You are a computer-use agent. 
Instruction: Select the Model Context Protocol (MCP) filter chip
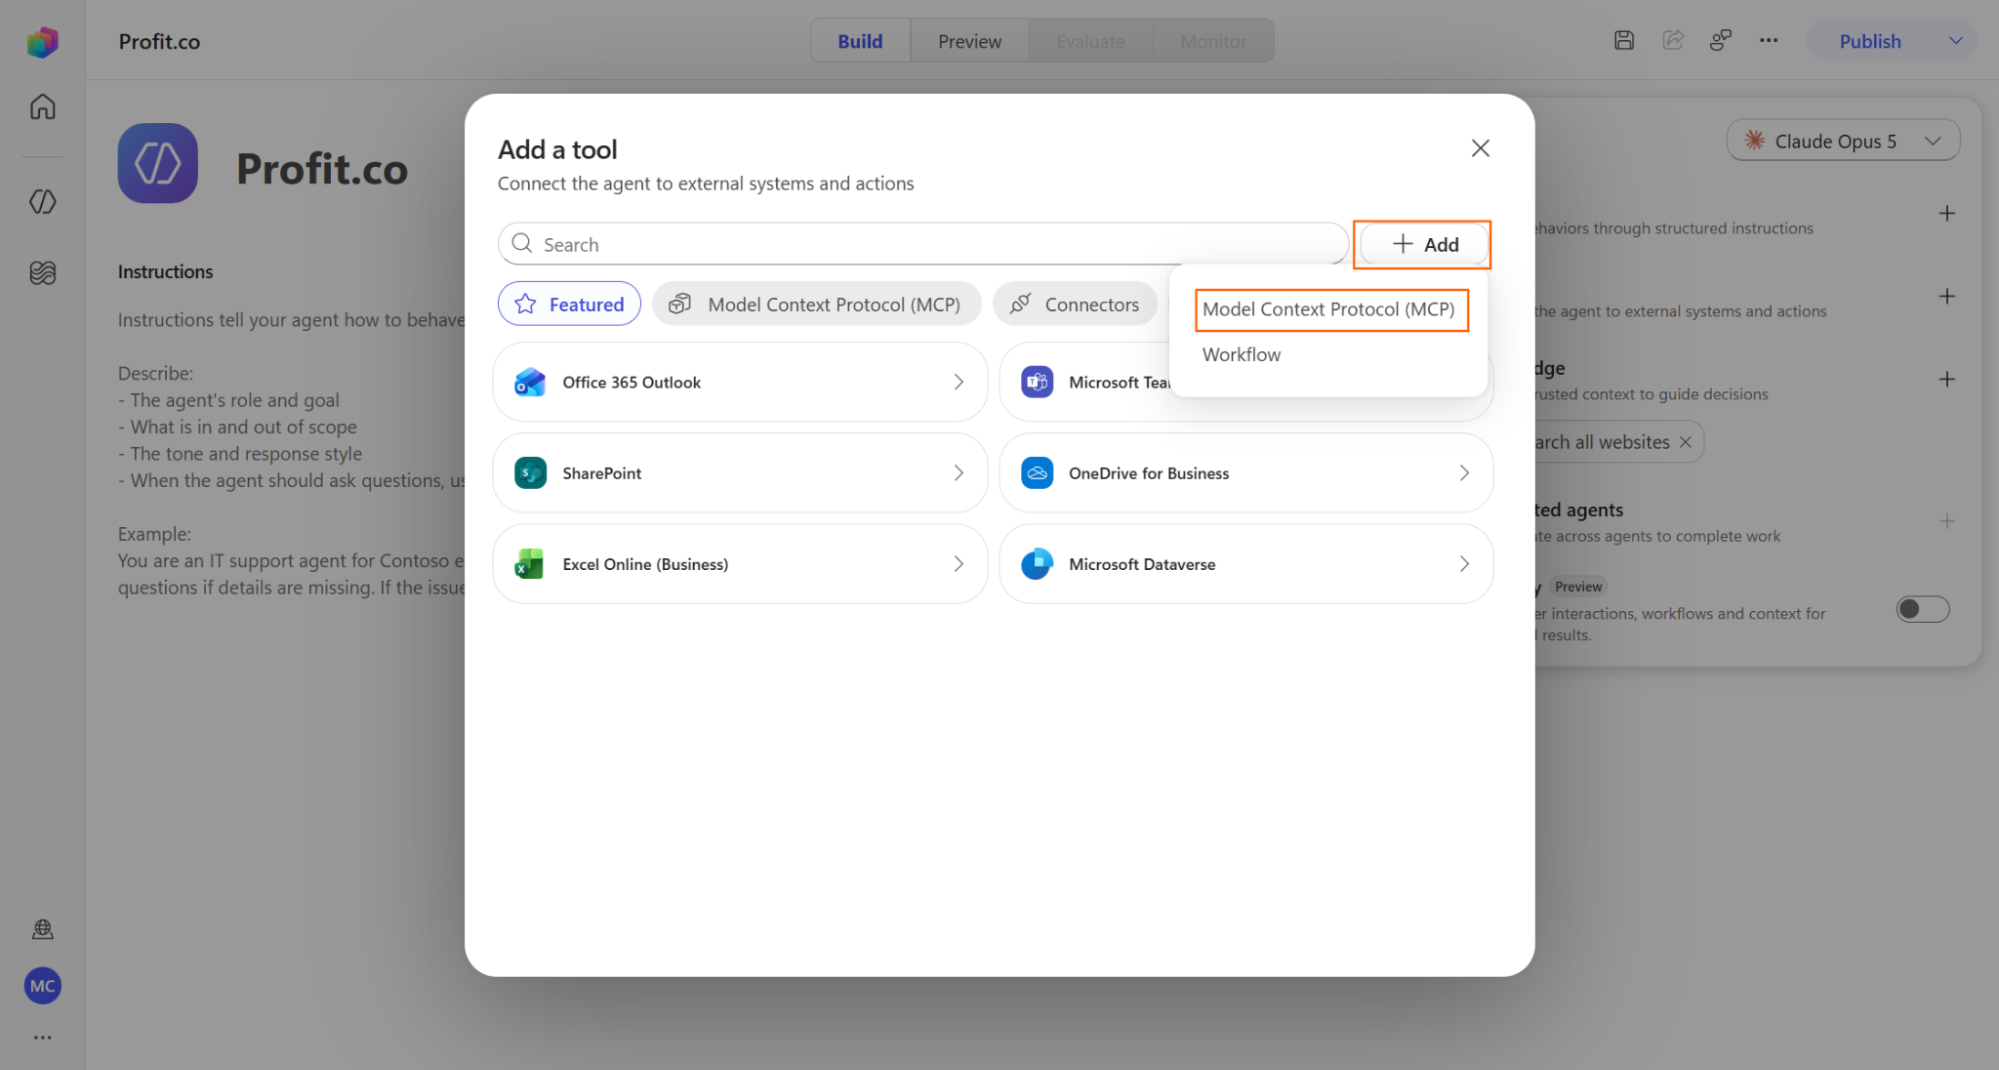(x=816, y=304)
